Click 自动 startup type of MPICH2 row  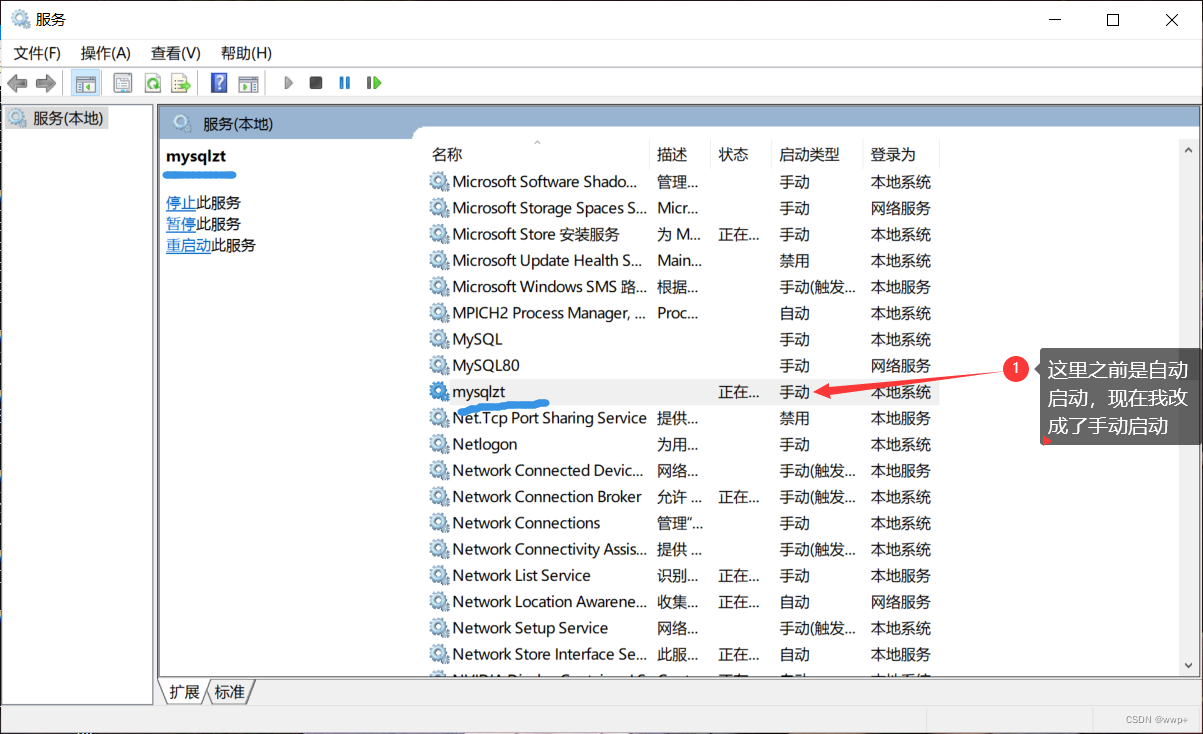tap(795, 313)
